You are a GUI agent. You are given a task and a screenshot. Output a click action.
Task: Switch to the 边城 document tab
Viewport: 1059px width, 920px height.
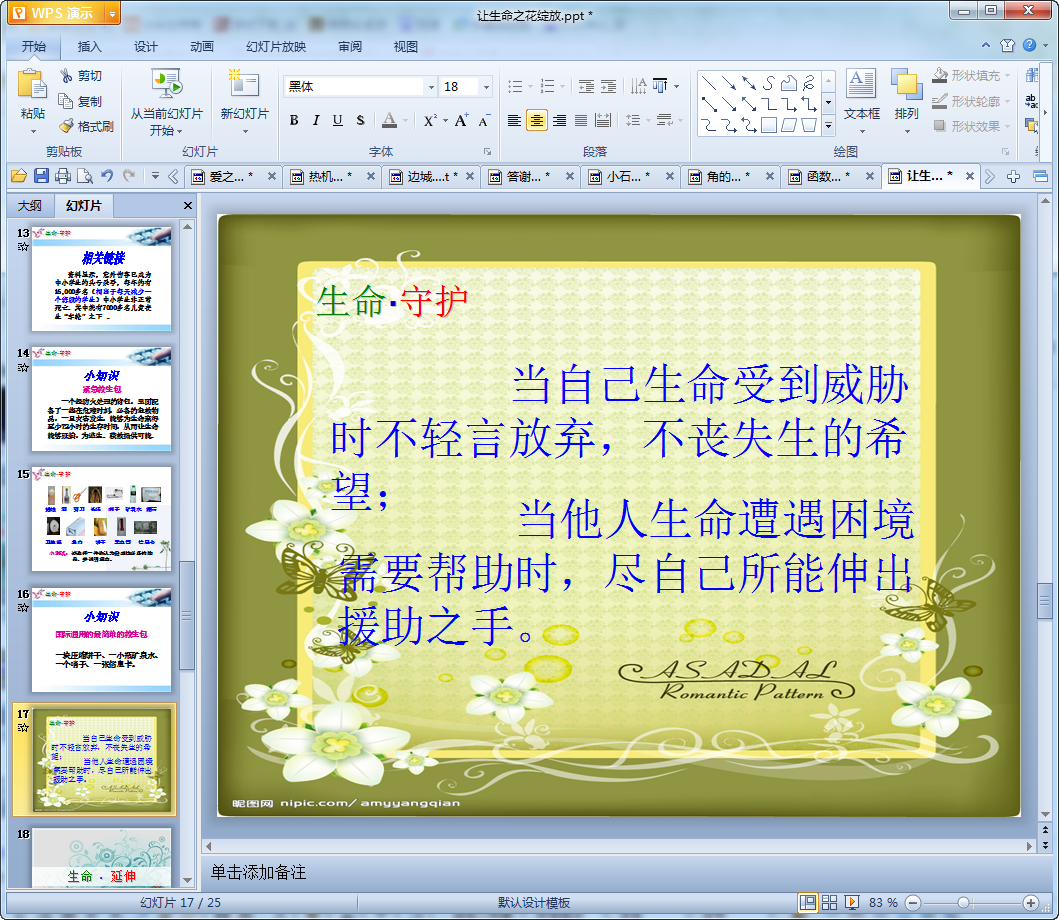(x=431, y=176)
